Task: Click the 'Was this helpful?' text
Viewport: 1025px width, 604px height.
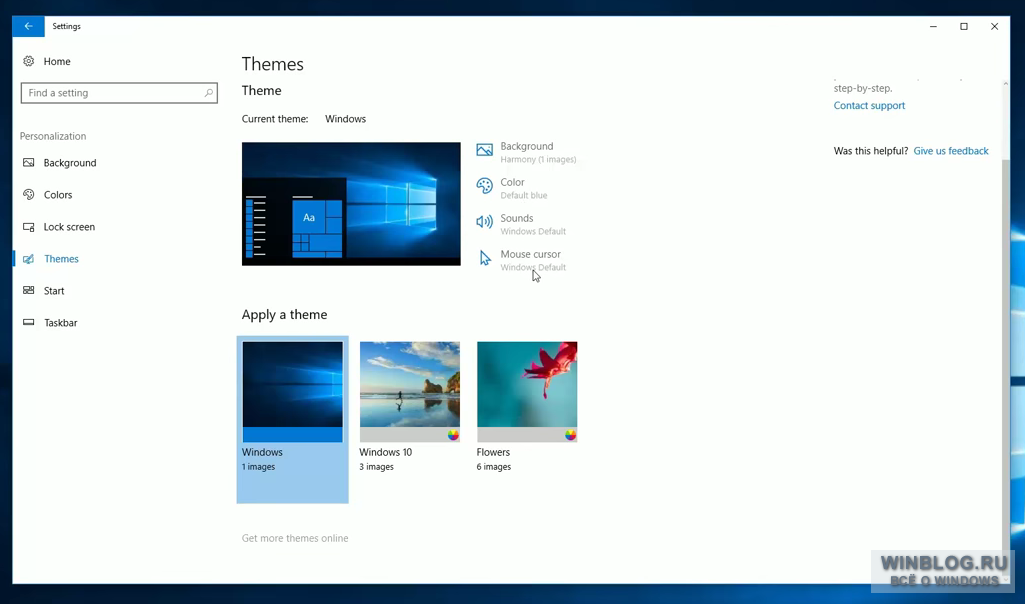Action: pos(871,151)
